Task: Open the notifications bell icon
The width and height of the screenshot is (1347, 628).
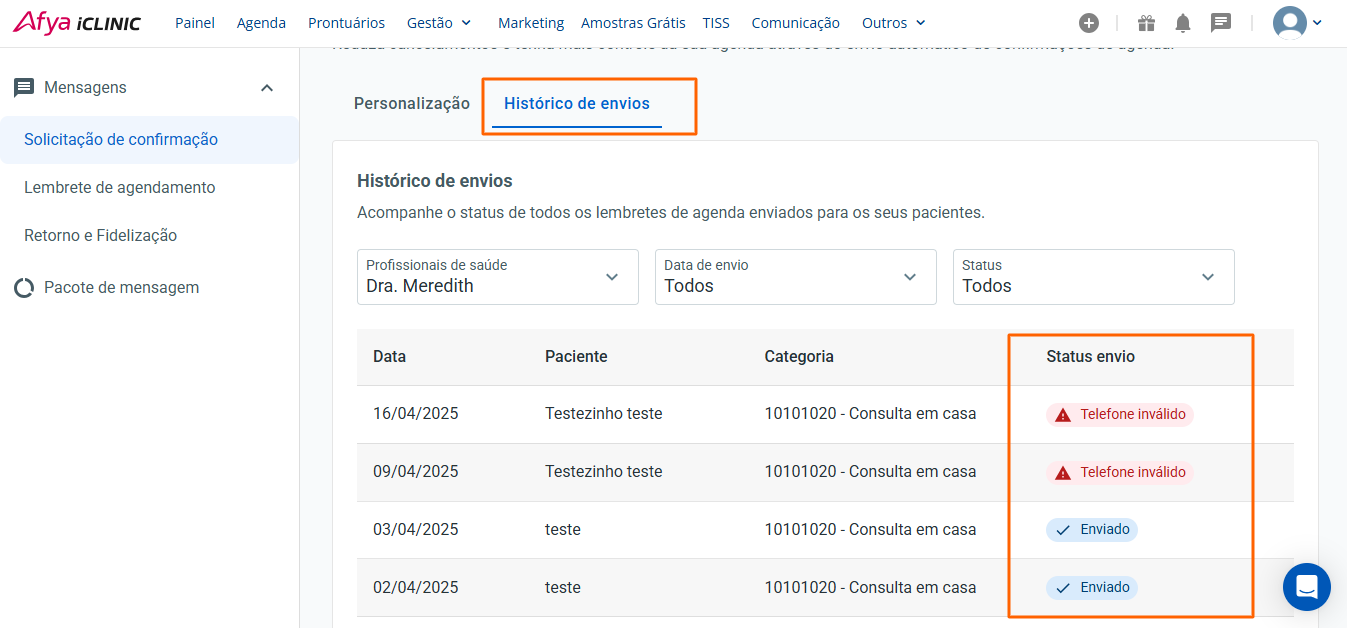Action: pos(1183,23)
